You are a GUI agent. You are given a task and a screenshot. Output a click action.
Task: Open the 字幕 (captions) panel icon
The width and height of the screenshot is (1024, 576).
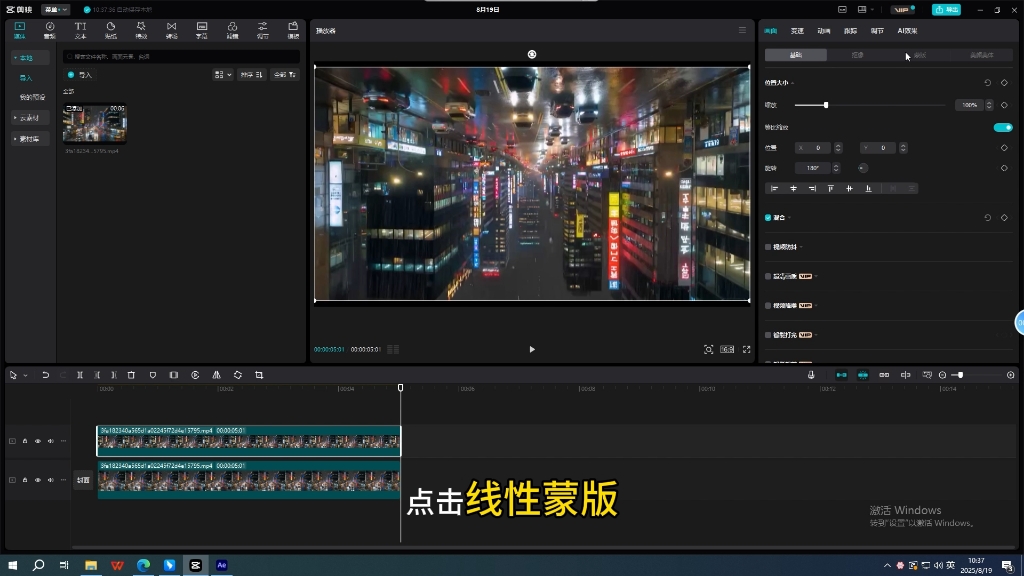(x=202, y=30)
